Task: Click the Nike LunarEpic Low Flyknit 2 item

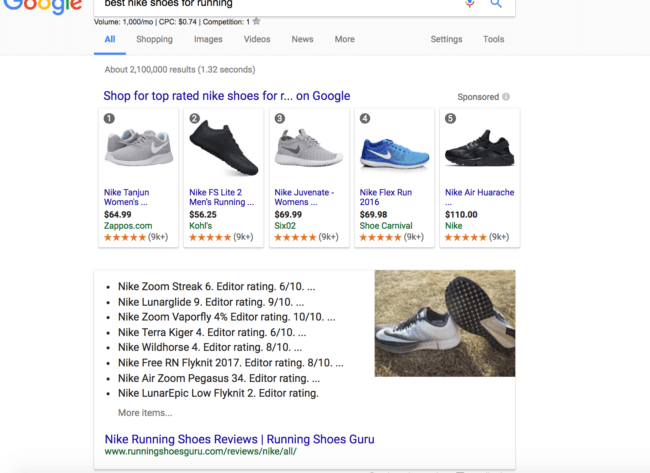Action: pyautogui.click(x=218, y=393)
